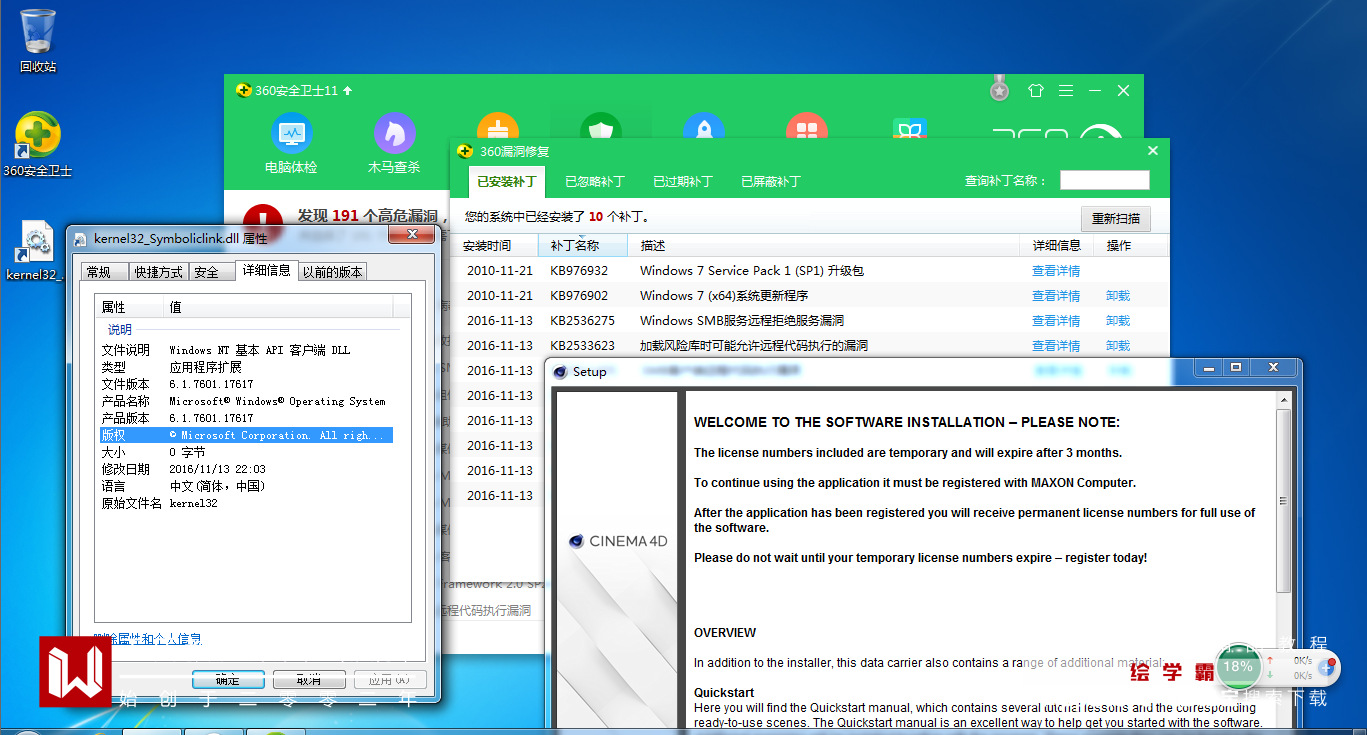
Task: Click the OVERVIEW heading in Setup
Action: pyautogui.click(x=725, y=633)
